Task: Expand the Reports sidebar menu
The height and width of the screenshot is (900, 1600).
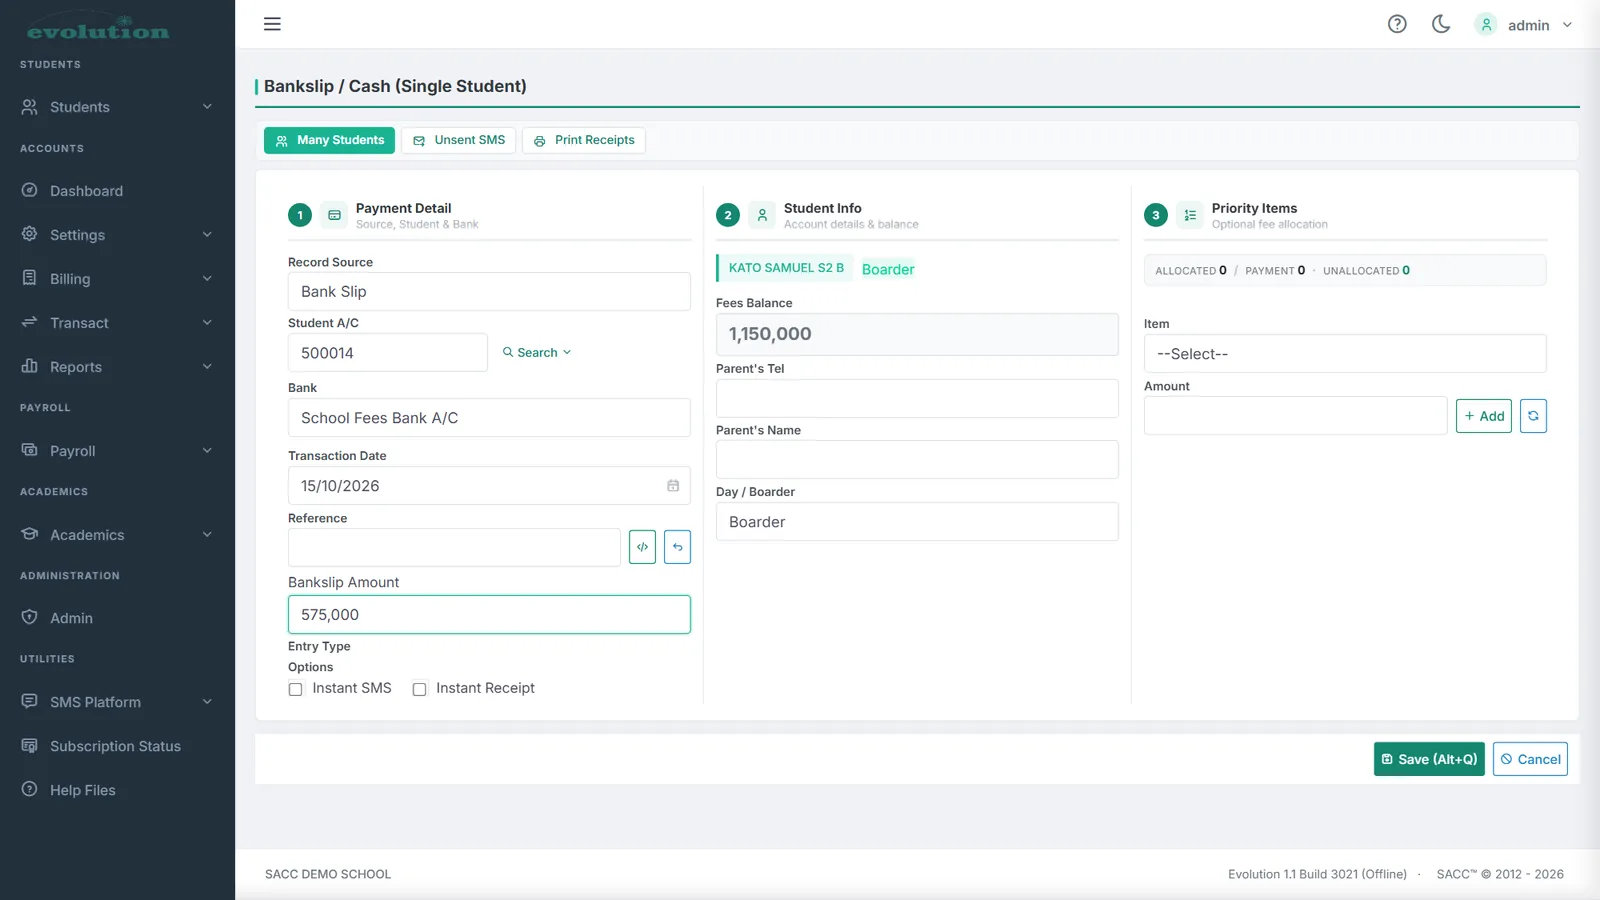Action: [x=117, y=367]
